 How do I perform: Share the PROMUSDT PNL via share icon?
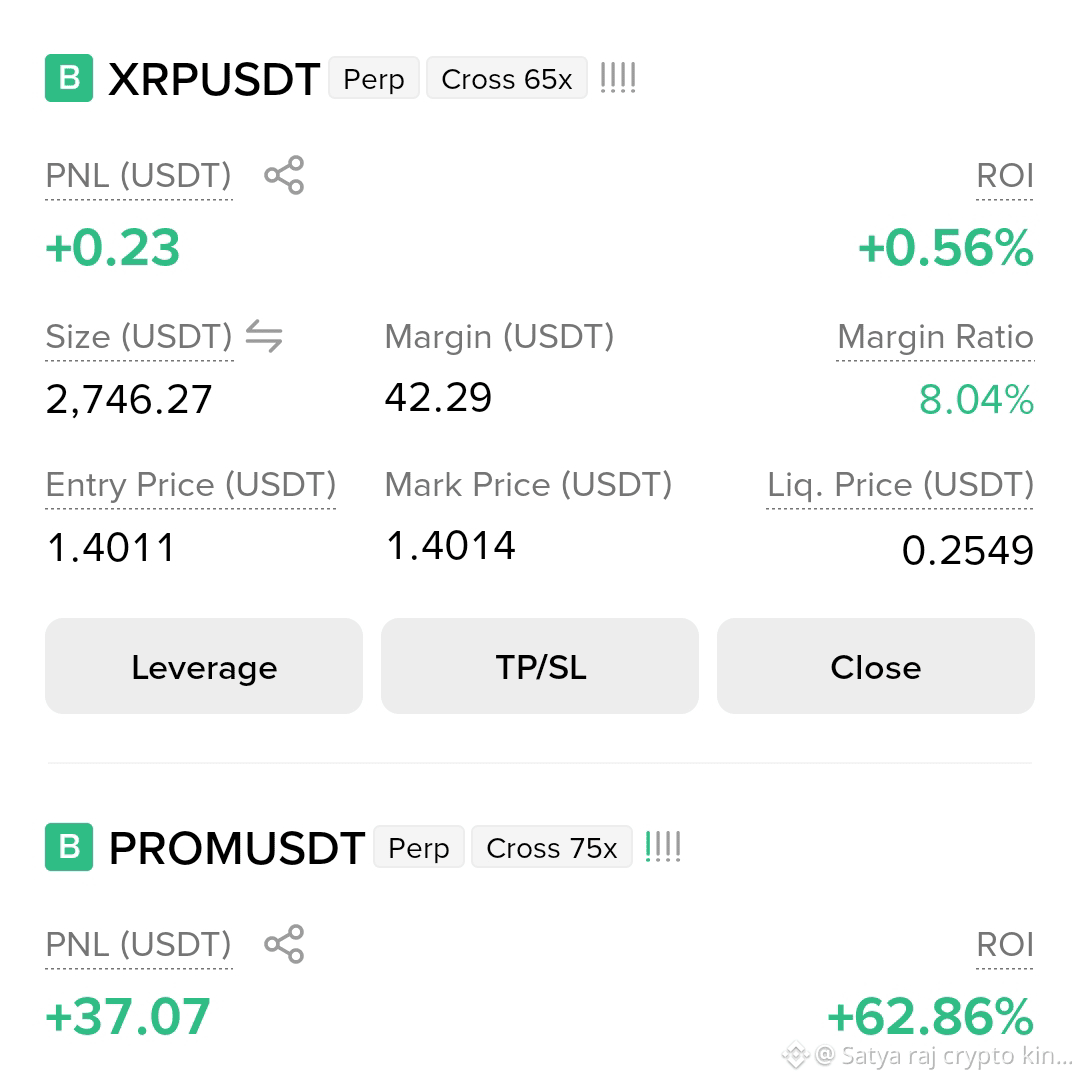[284, 944]
